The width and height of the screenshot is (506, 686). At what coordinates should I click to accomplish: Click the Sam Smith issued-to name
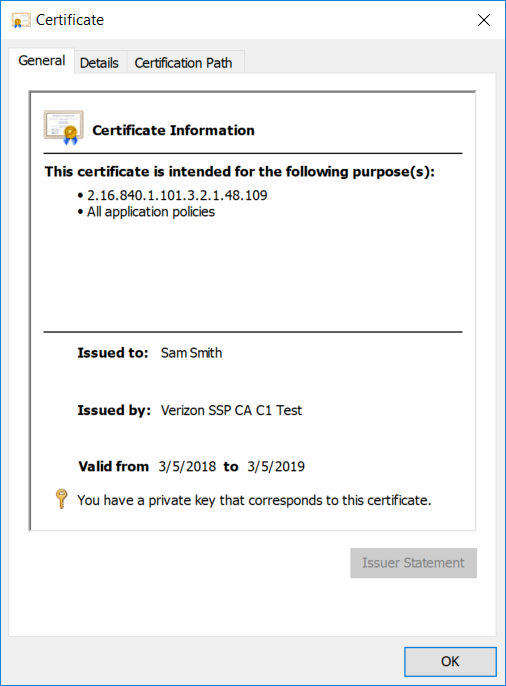[191, 353]
